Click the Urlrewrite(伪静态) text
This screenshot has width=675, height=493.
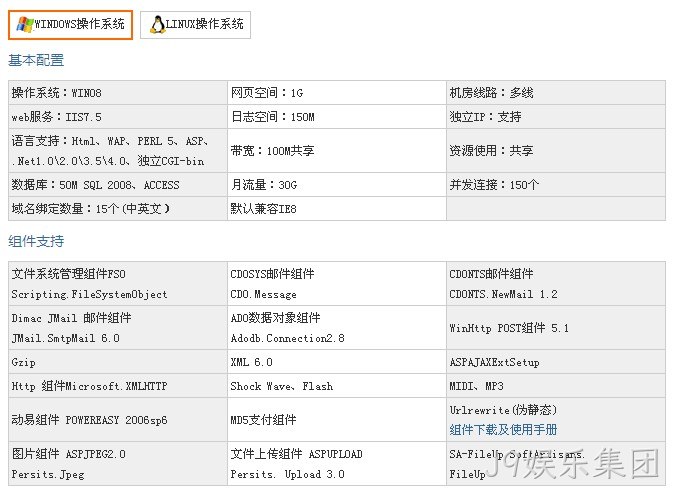pos(503,410)
